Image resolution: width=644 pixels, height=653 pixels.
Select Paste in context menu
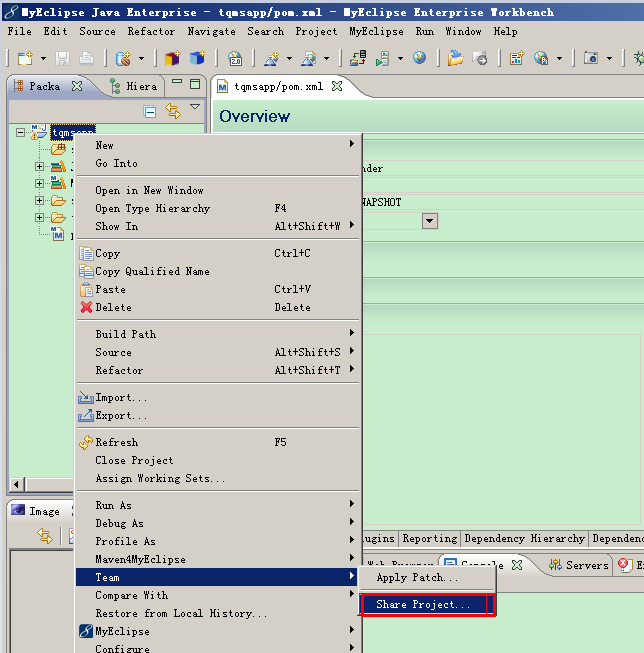tap(217, 289)
